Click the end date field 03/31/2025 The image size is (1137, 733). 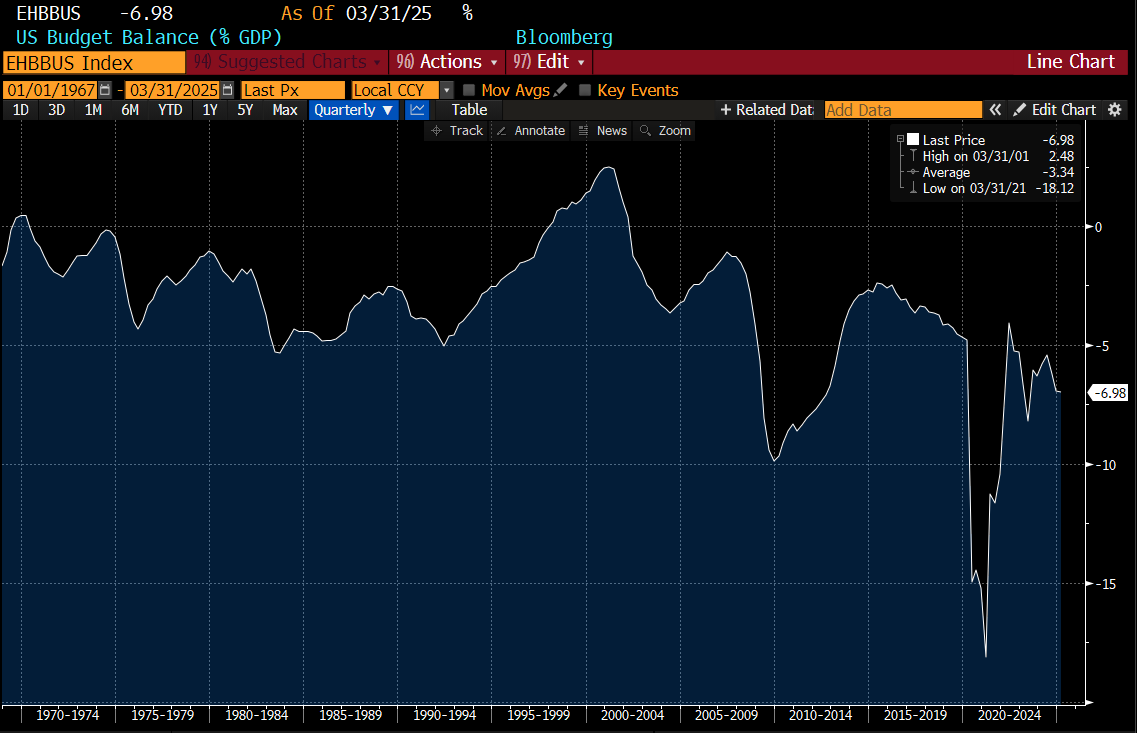173,90
